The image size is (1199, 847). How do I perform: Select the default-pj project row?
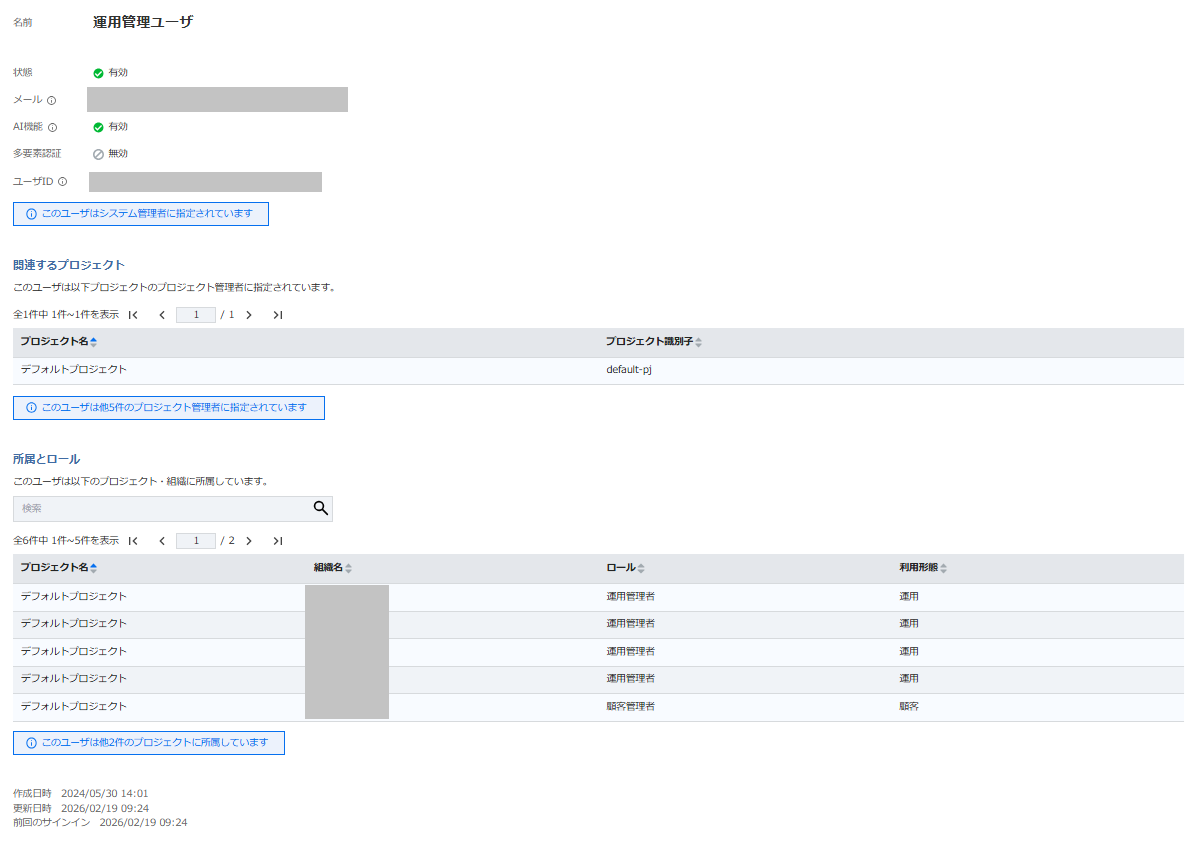click(629, 370)
